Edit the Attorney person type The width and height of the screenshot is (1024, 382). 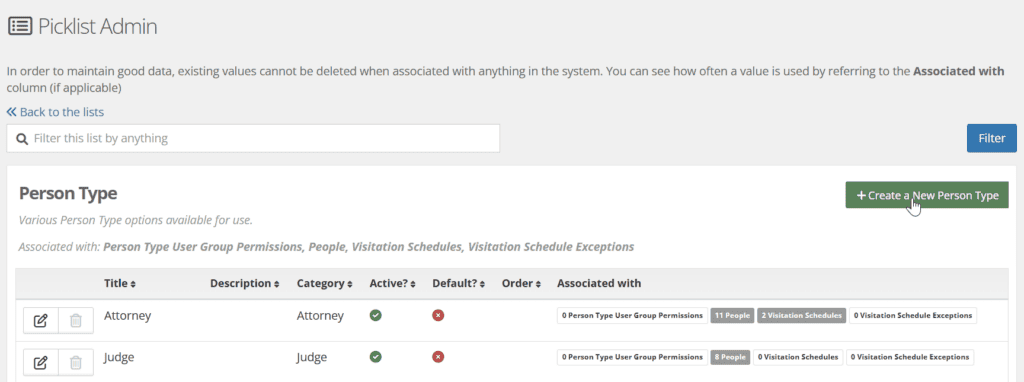click(40, 321)
